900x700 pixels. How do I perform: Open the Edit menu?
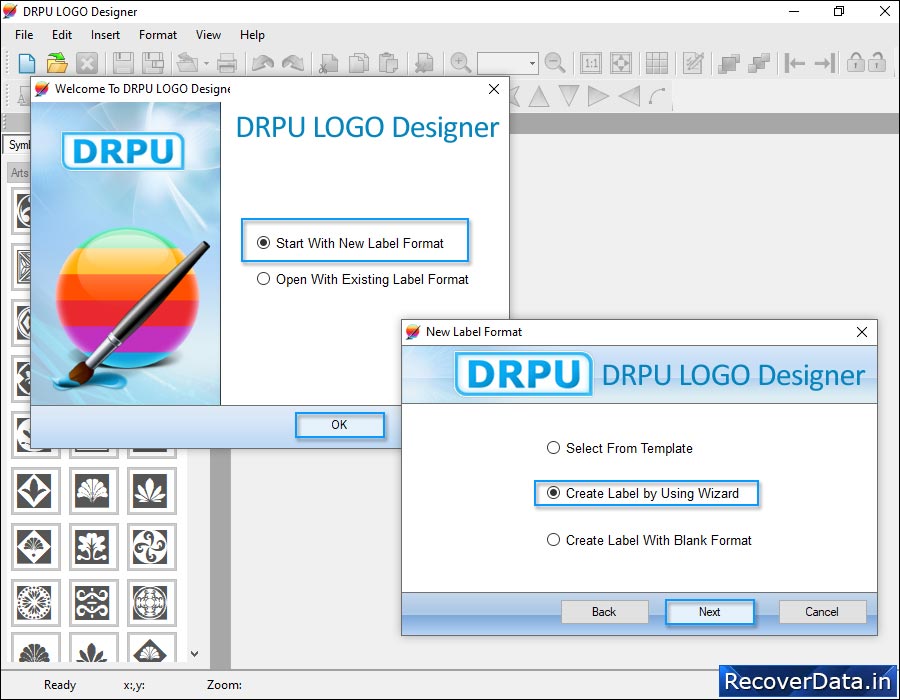(x=62, y=35)
